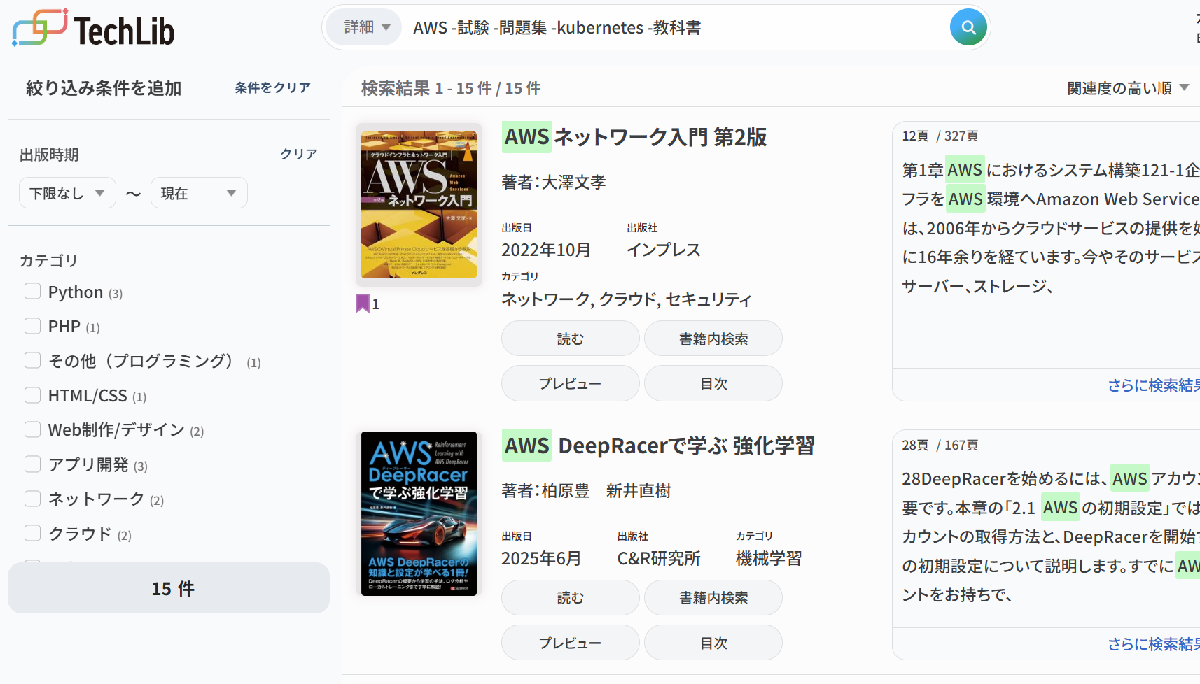This screenshot has height=684, width=1200.
Task: Check the クラウド category checkbox
Action: click(33, 533)
